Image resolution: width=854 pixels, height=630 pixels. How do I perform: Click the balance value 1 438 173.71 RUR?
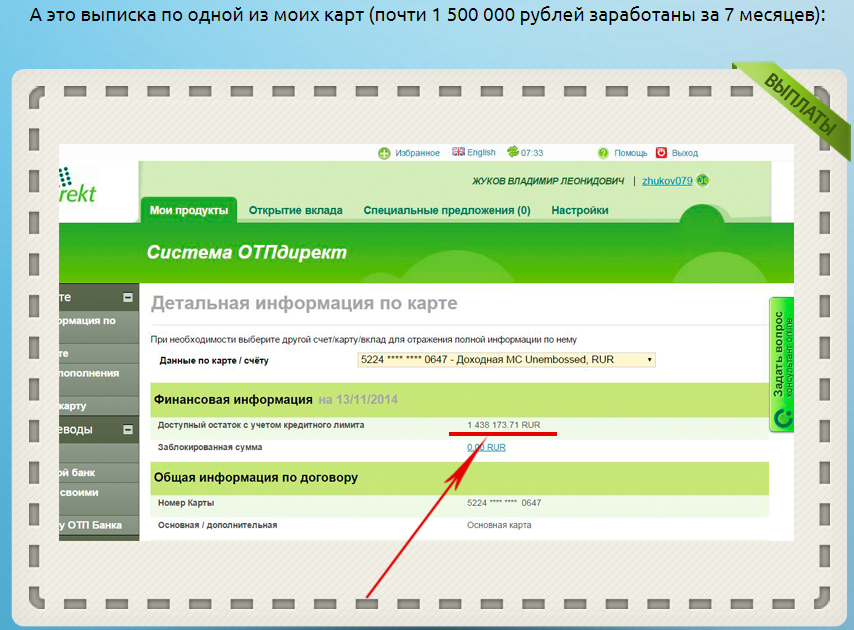click(x=504, y=425)
